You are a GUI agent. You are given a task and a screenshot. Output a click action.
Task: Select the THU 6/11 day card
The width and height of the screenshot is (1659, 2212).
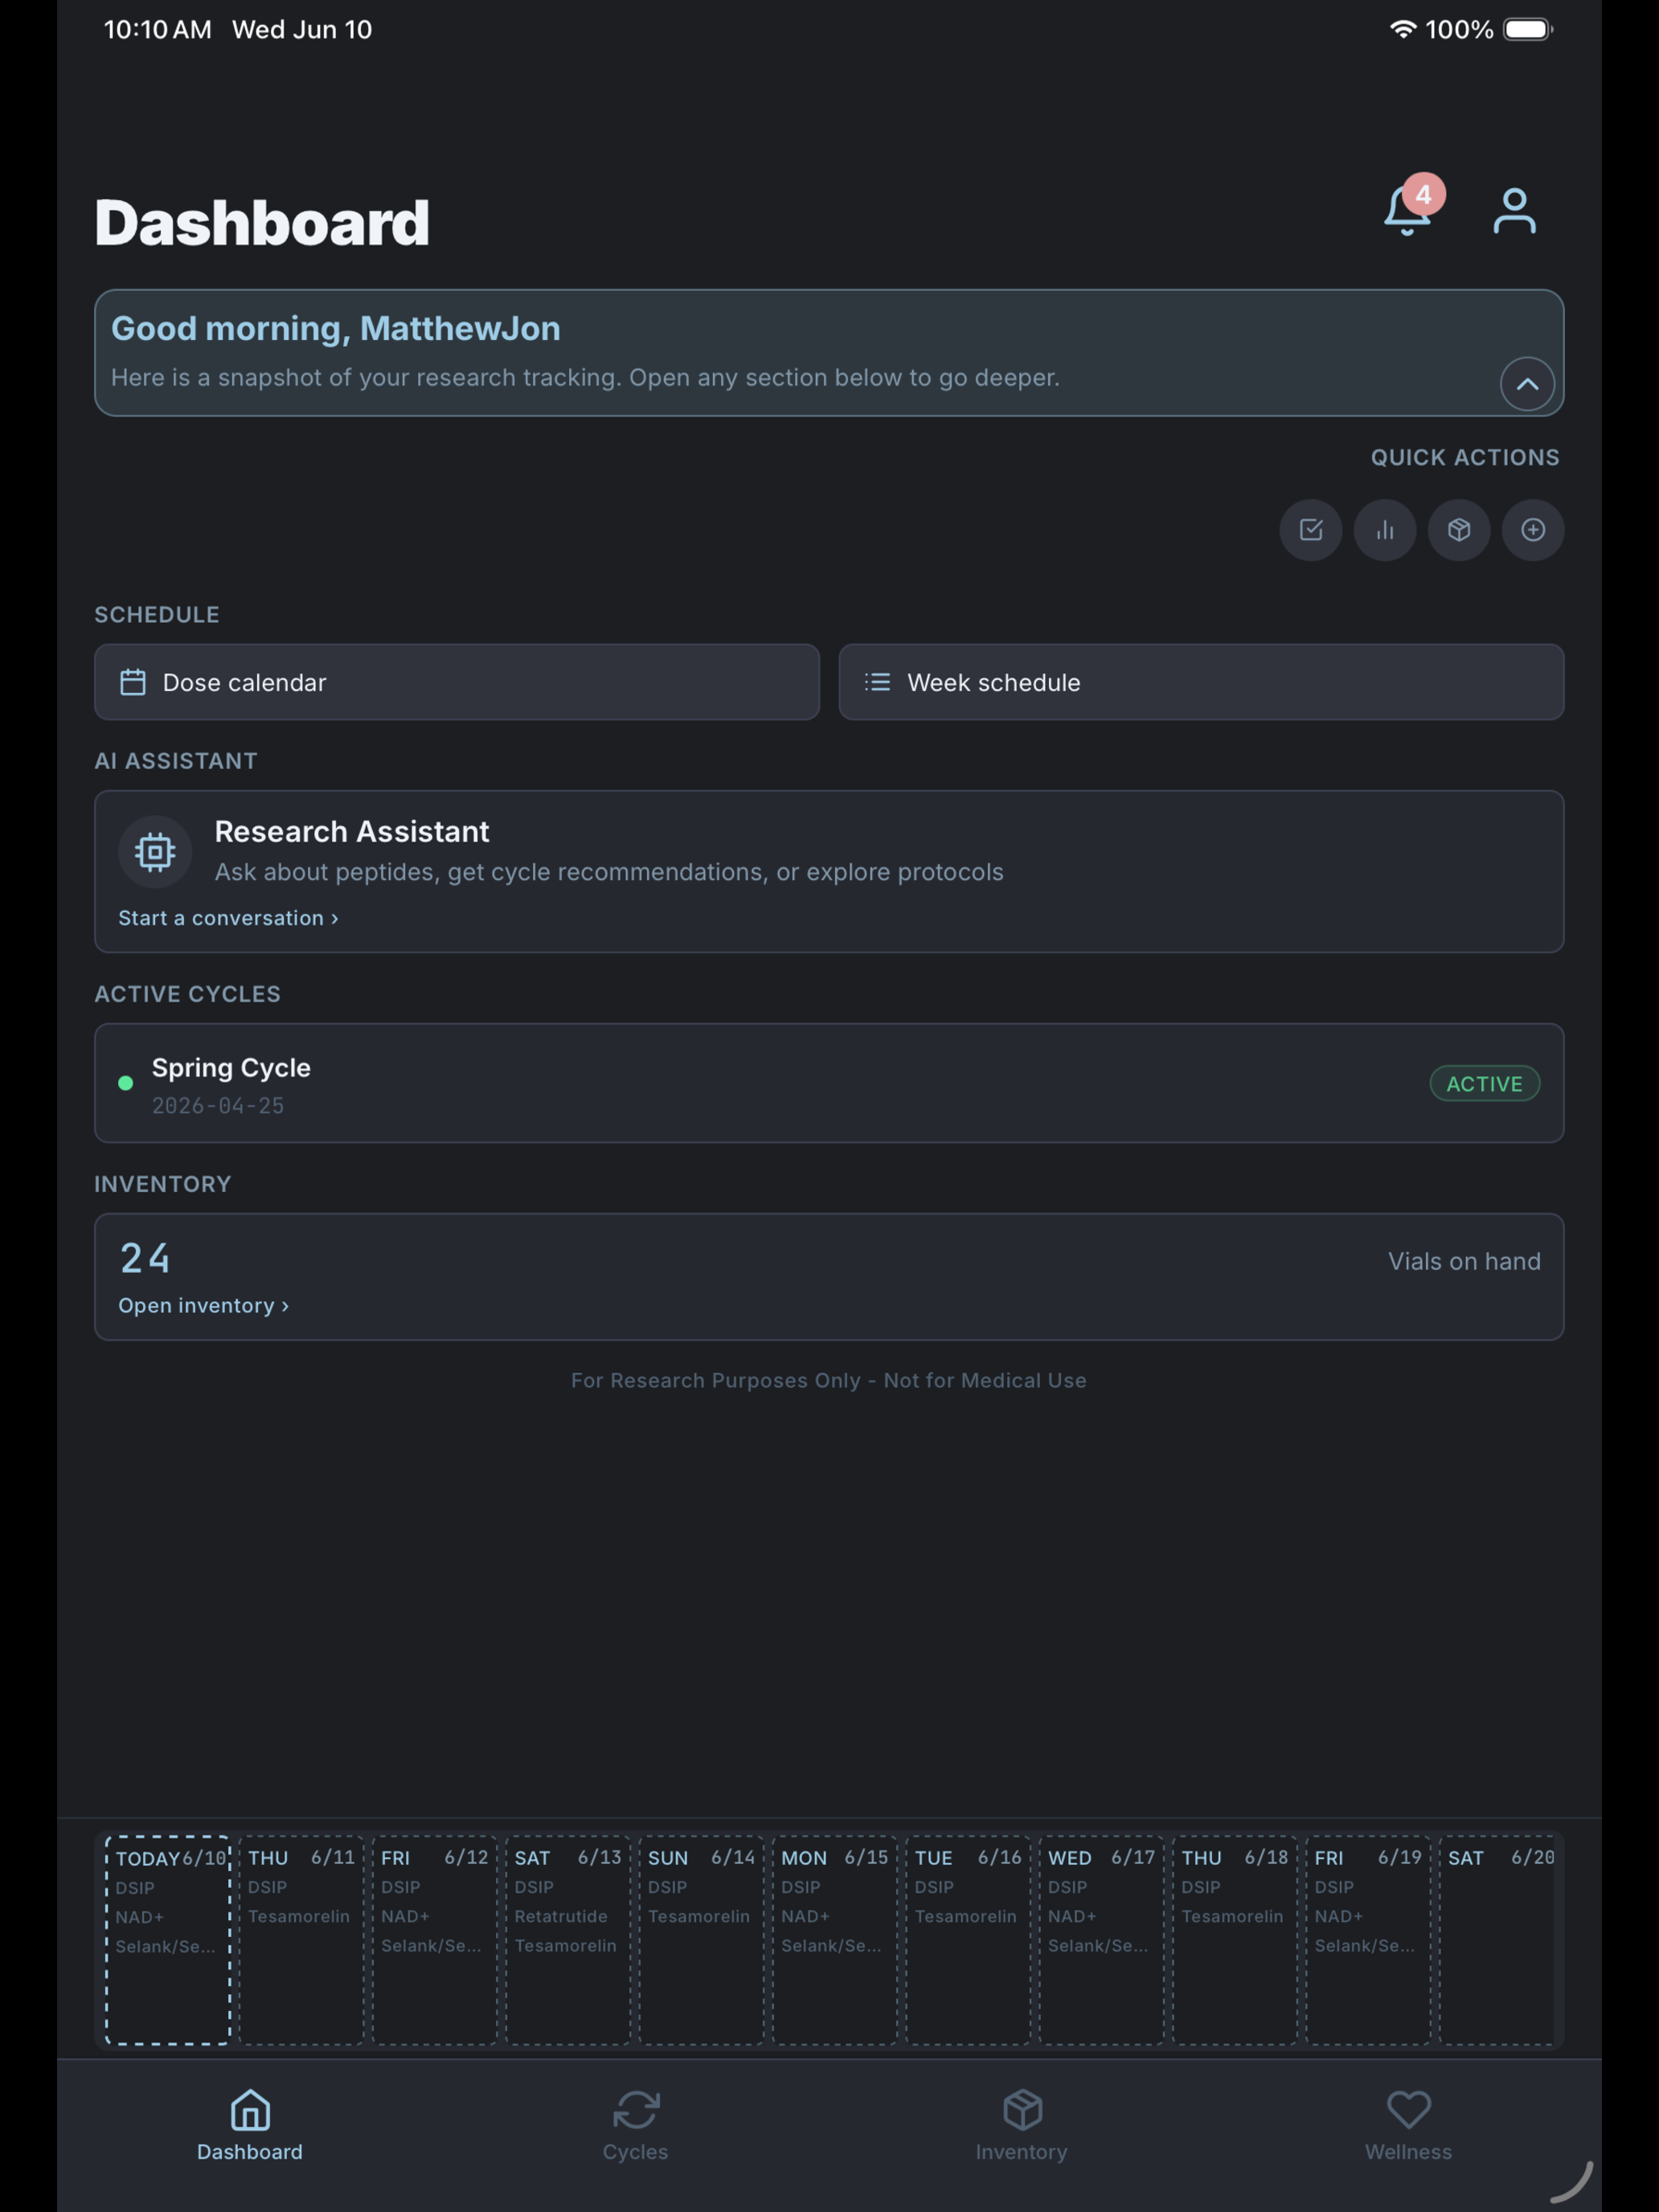point(301,1939)
